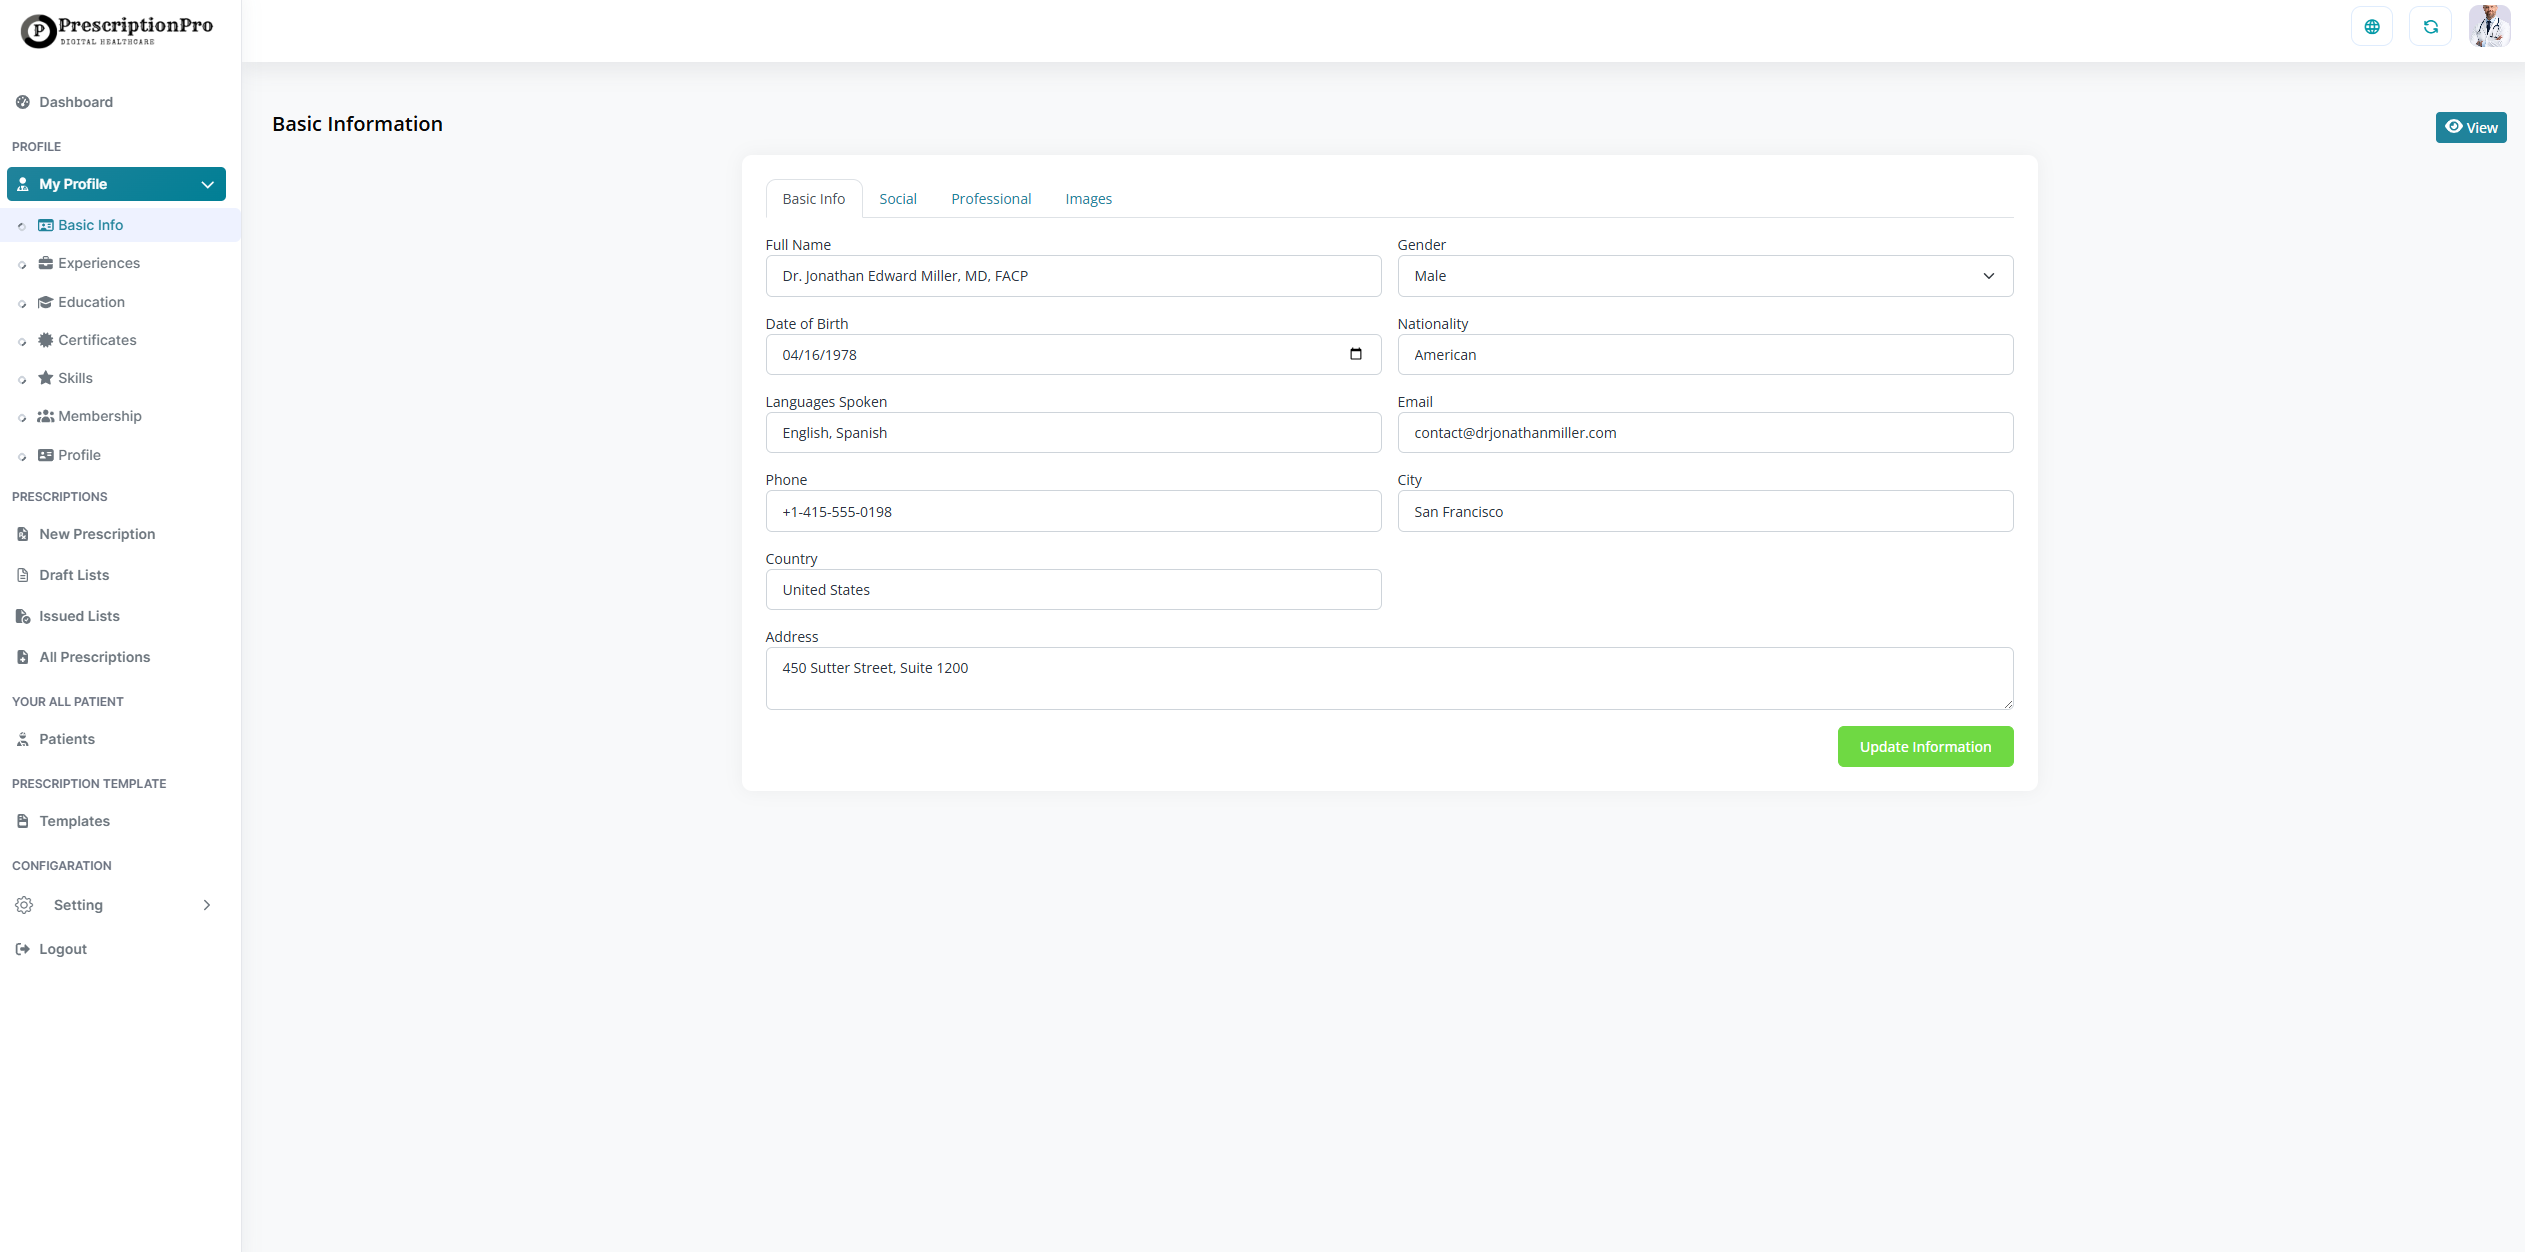The height and width of the screenshot is (1252, 2525).
Task: Switch to the Social tab
Action: (x=897, y=198)
